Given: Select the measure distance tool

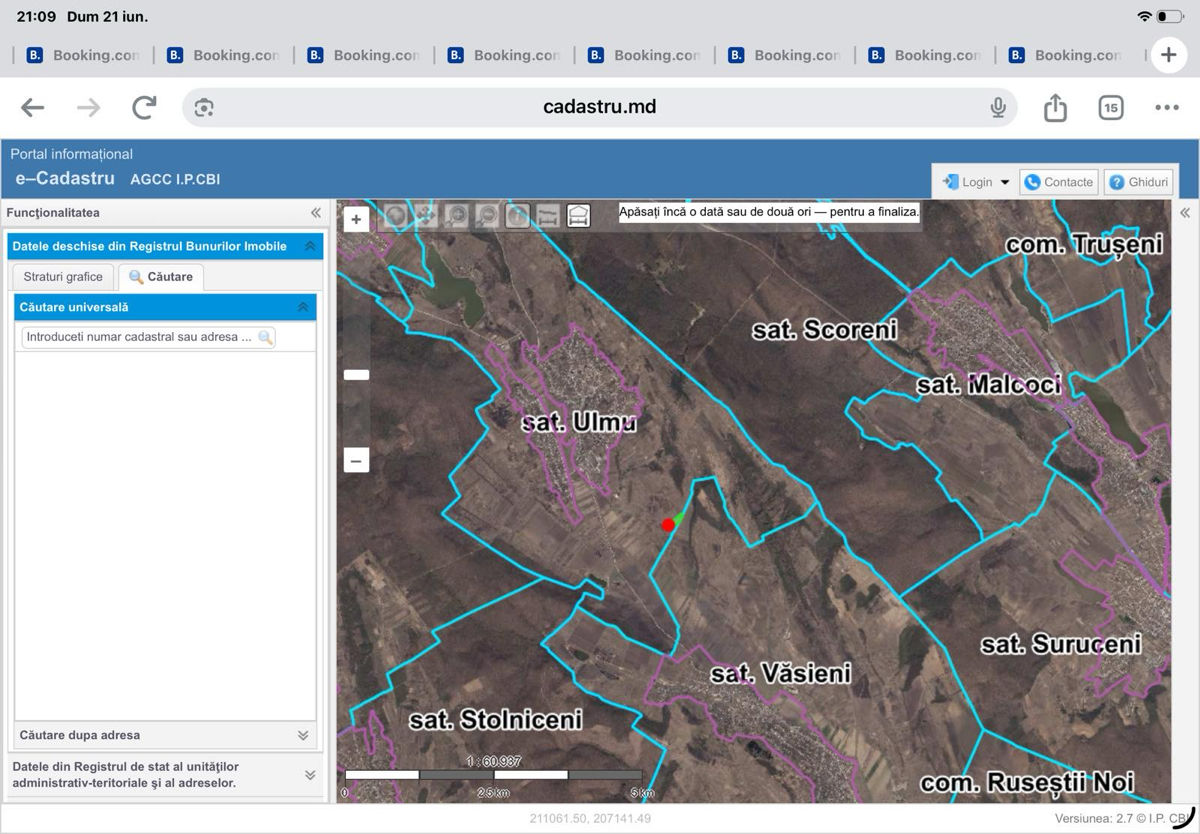Looking at the screenshot, I should [547, 215].
